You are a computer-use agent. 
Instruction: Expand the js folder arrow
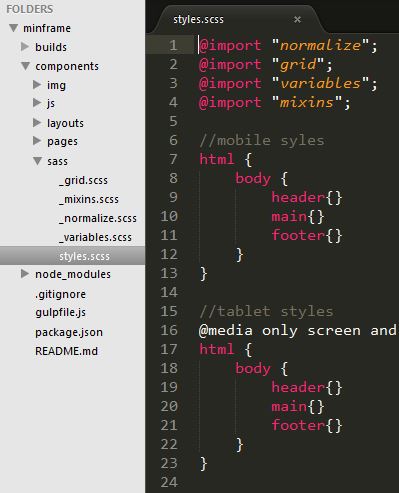tap(37, 102)
